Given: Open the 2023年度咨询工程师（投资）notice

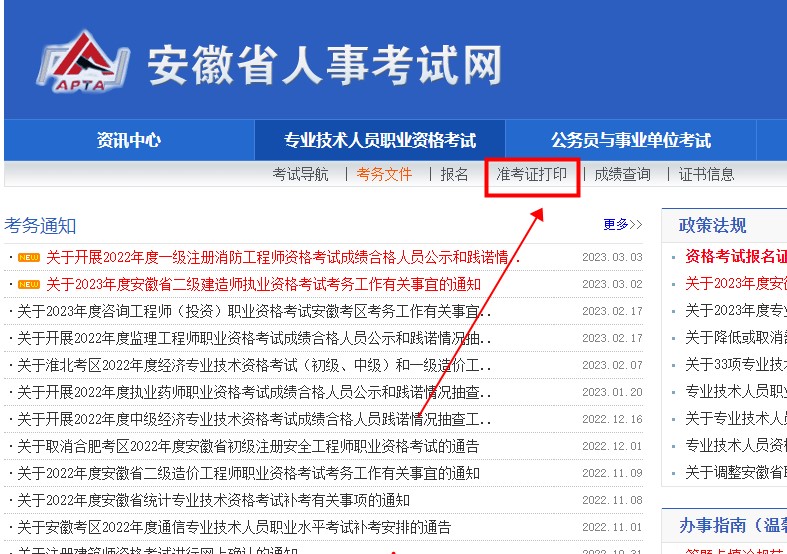Looking at the screenshot, I should click(250, 311).
